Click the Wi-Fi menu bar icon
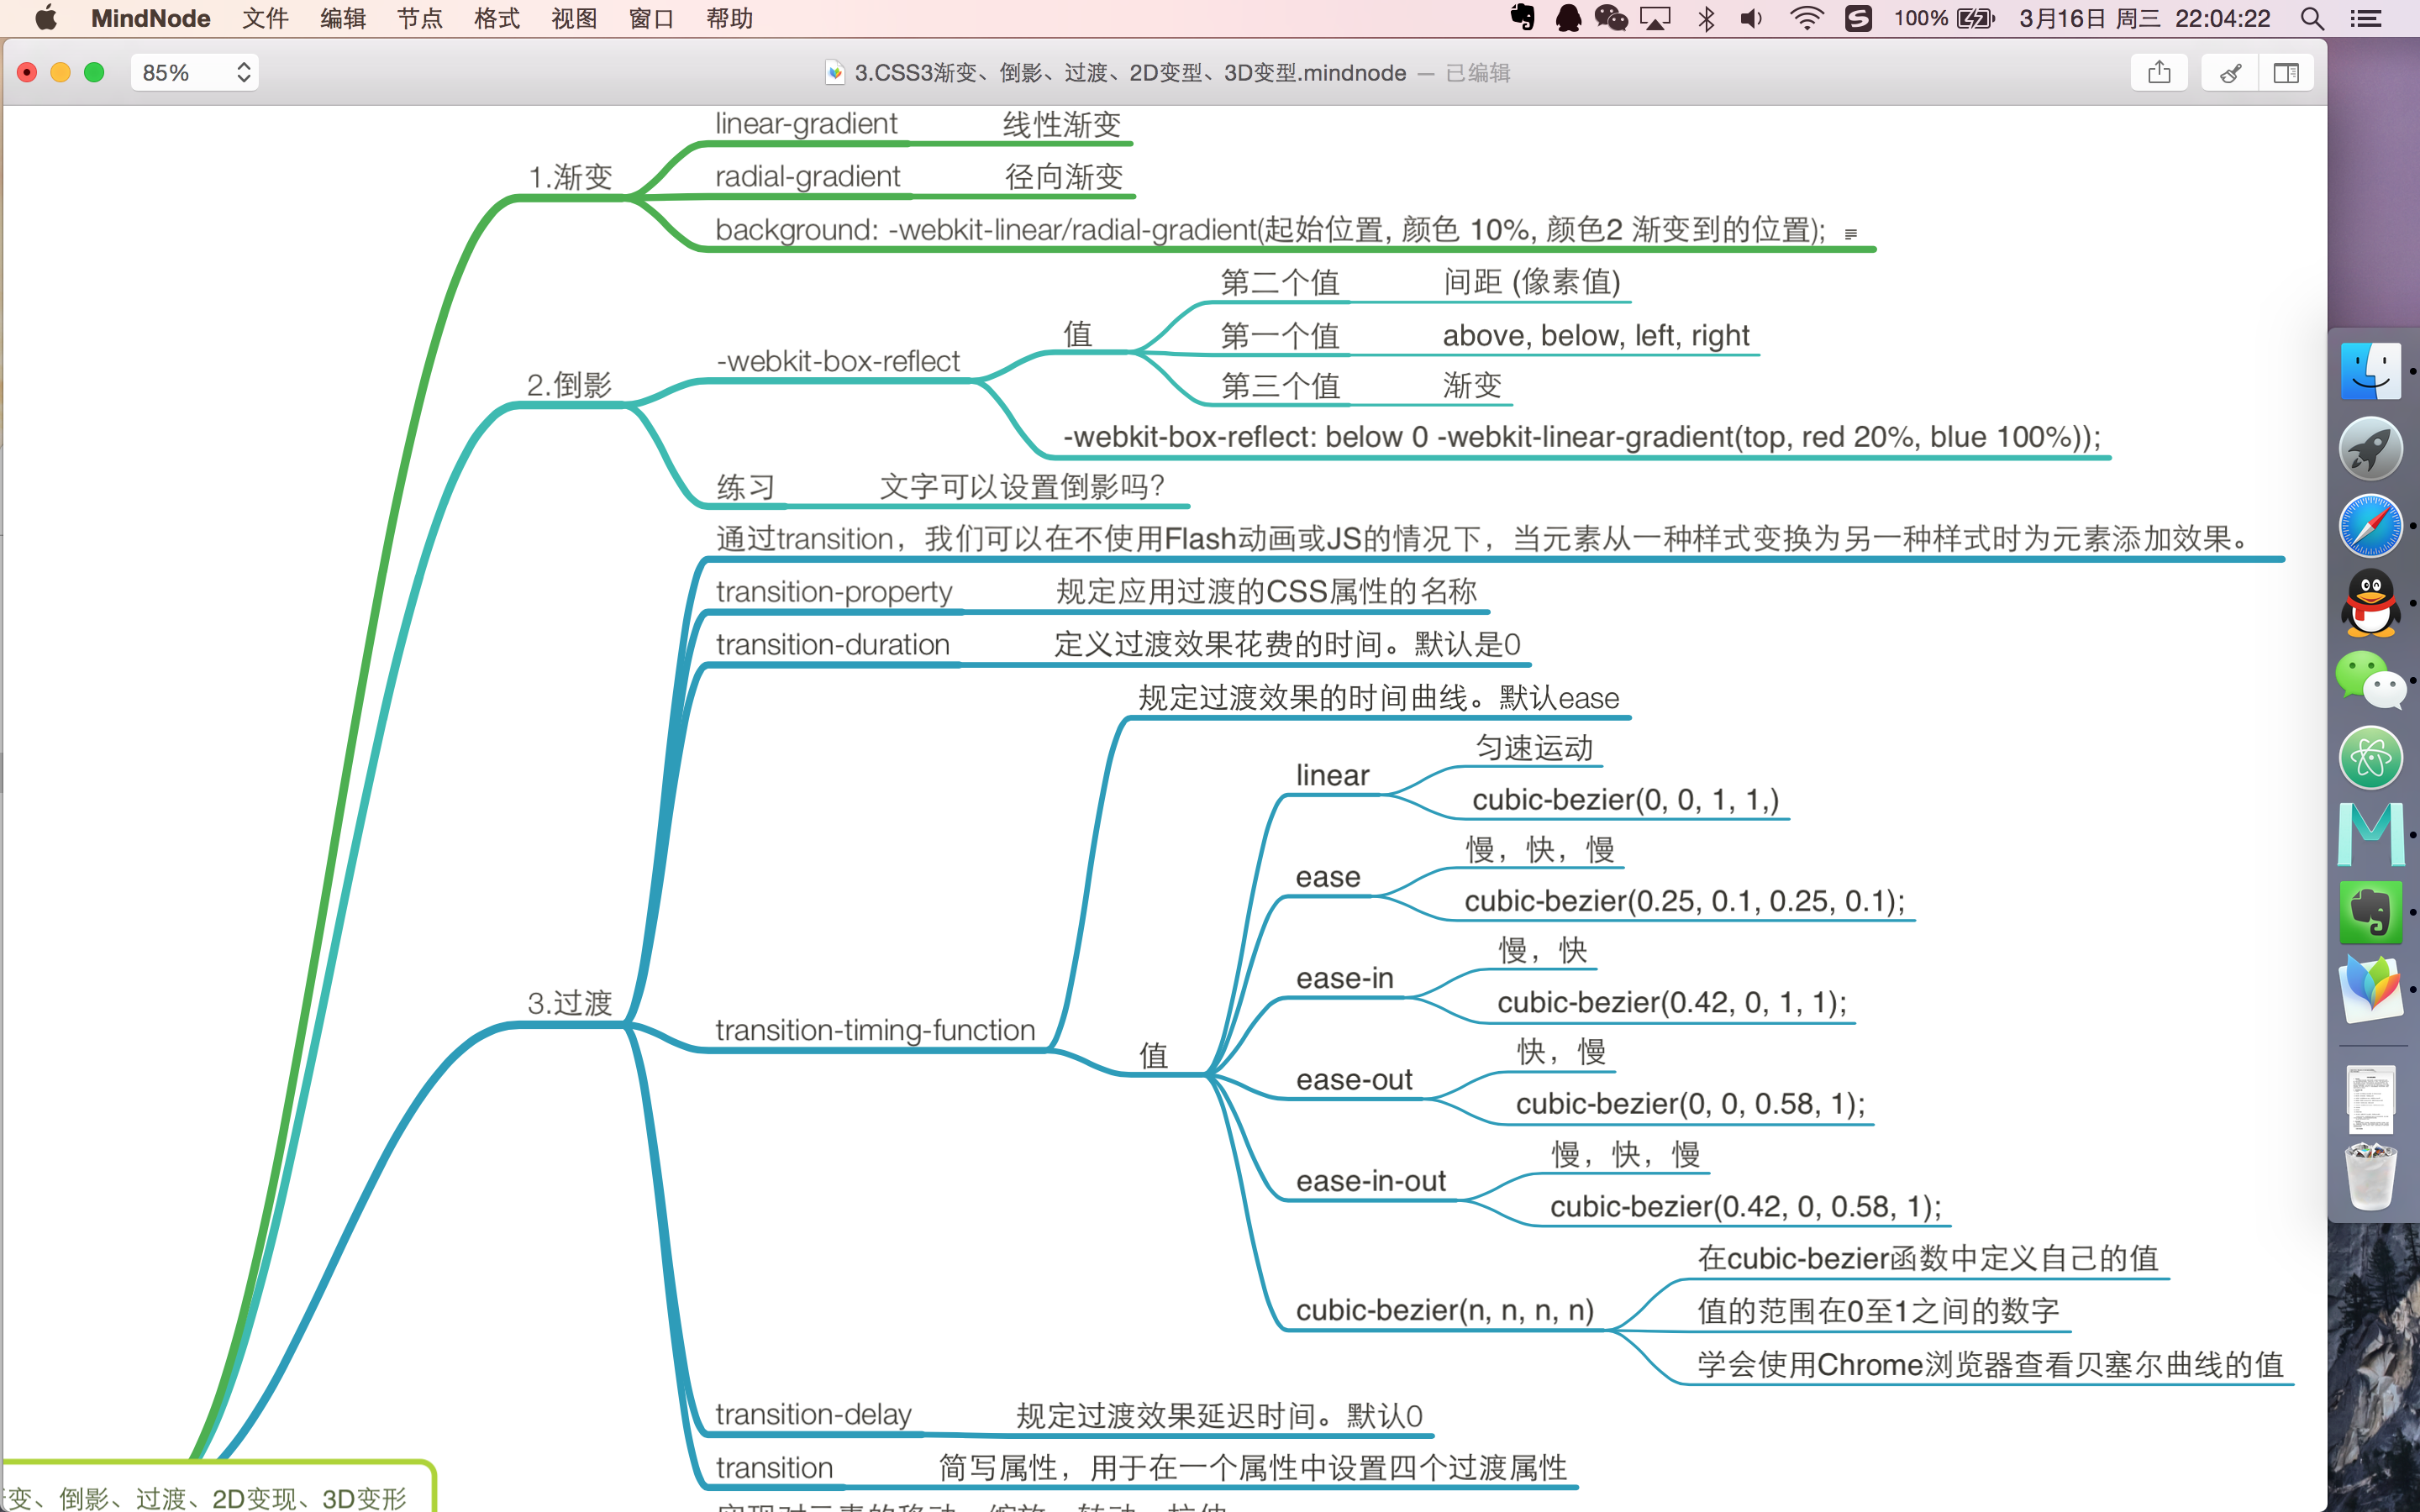 tap(1806, 18)
